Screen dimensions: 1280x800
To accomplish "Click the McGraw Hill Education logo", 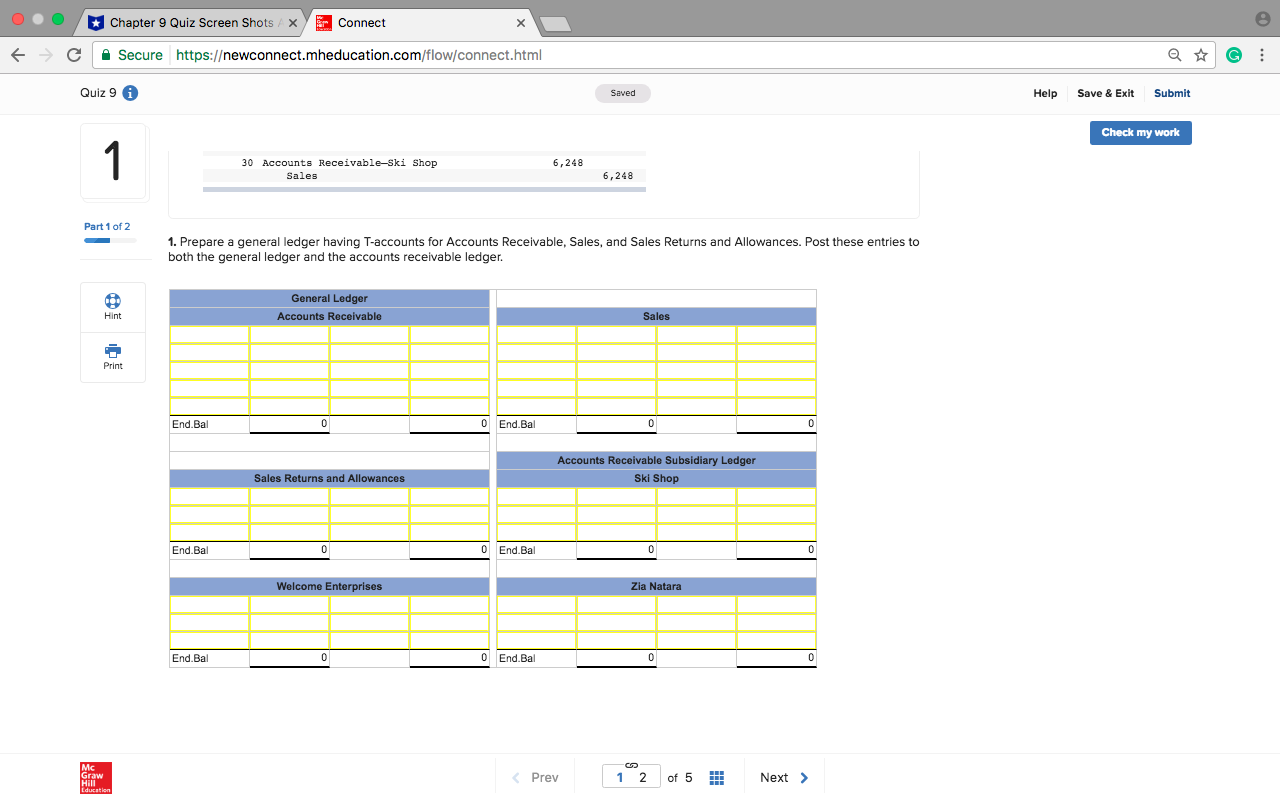I will 96,778.
